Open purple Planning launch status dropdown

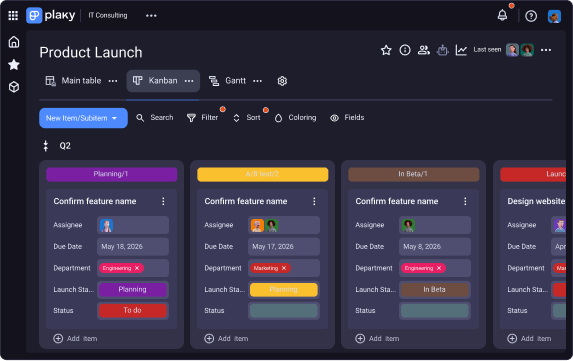[x=133, y=290]
